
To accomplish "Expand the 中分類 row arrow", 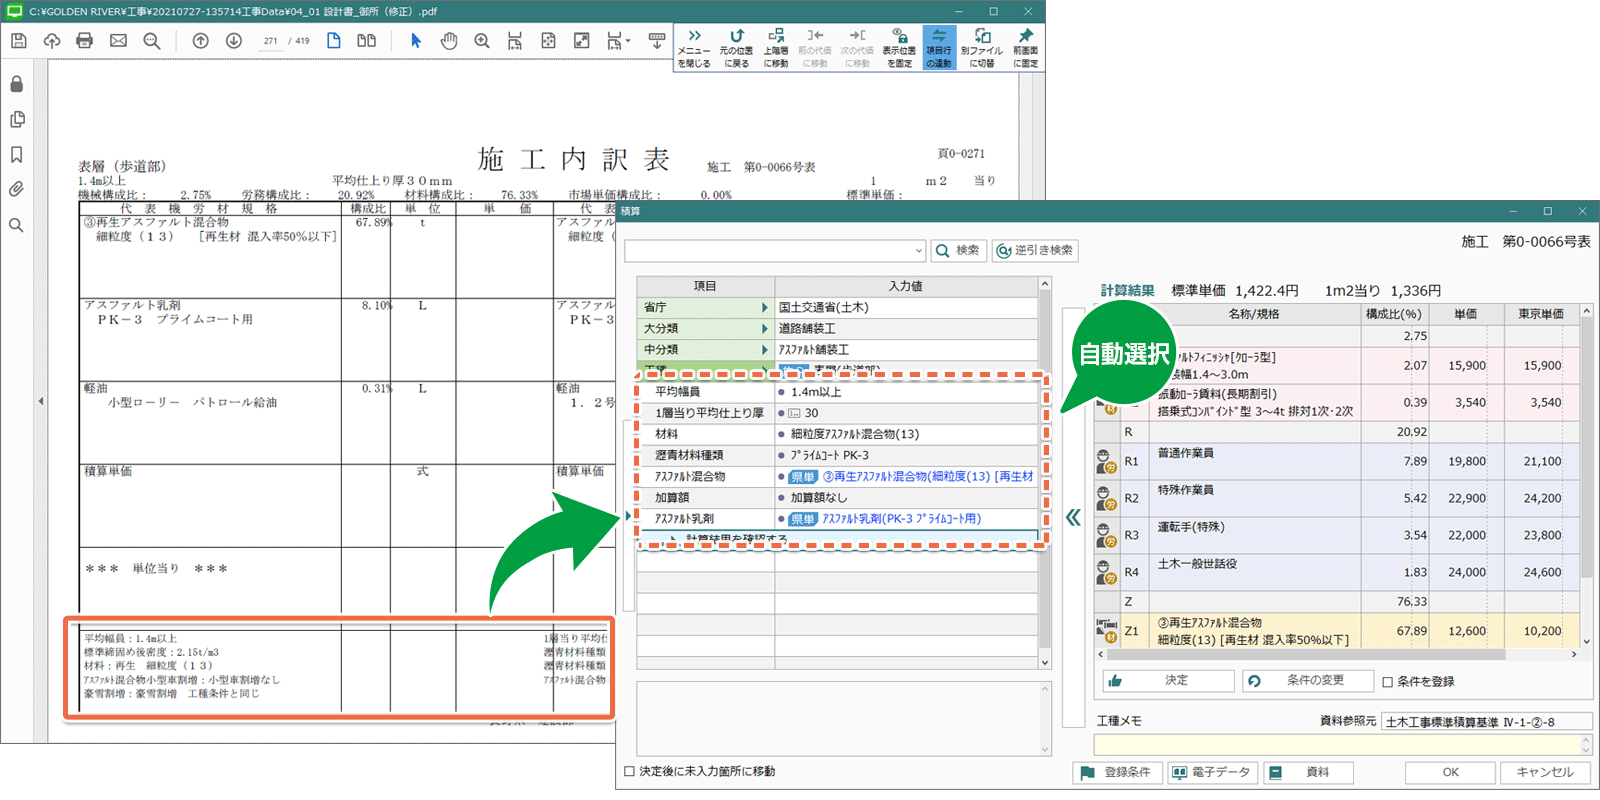I will [764, 350].
